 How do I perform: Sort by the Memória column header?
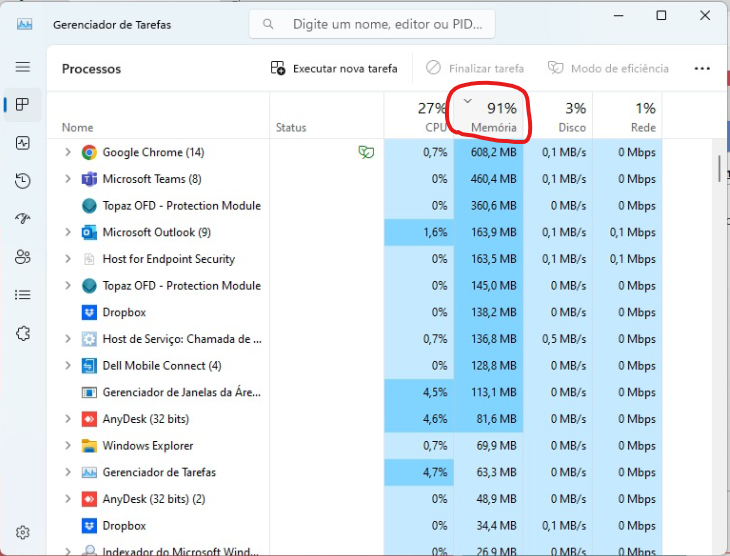tap(488, 115)
